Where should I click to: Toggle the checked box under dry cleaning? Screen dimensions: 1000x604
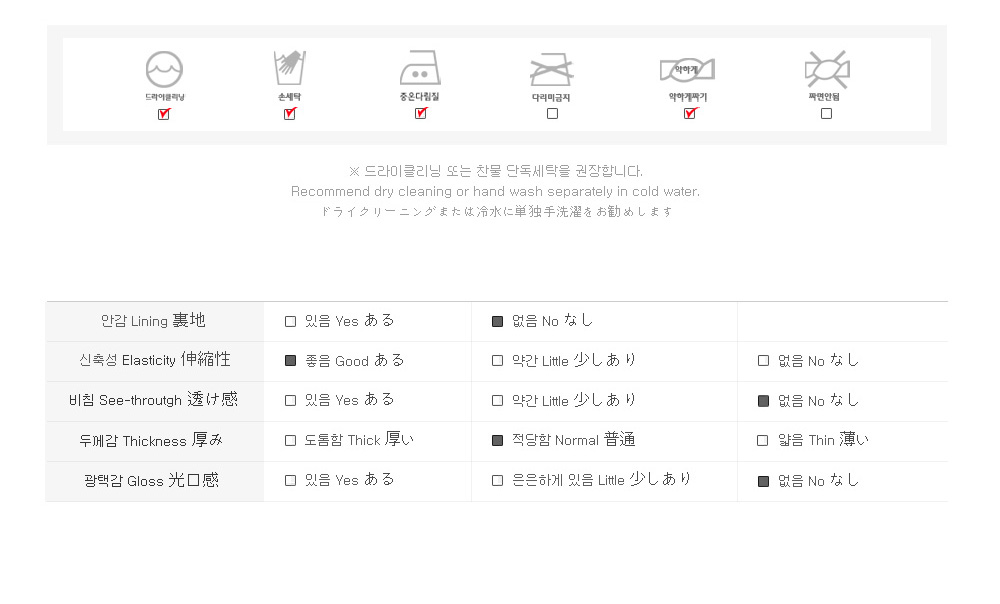pos(164,114)
